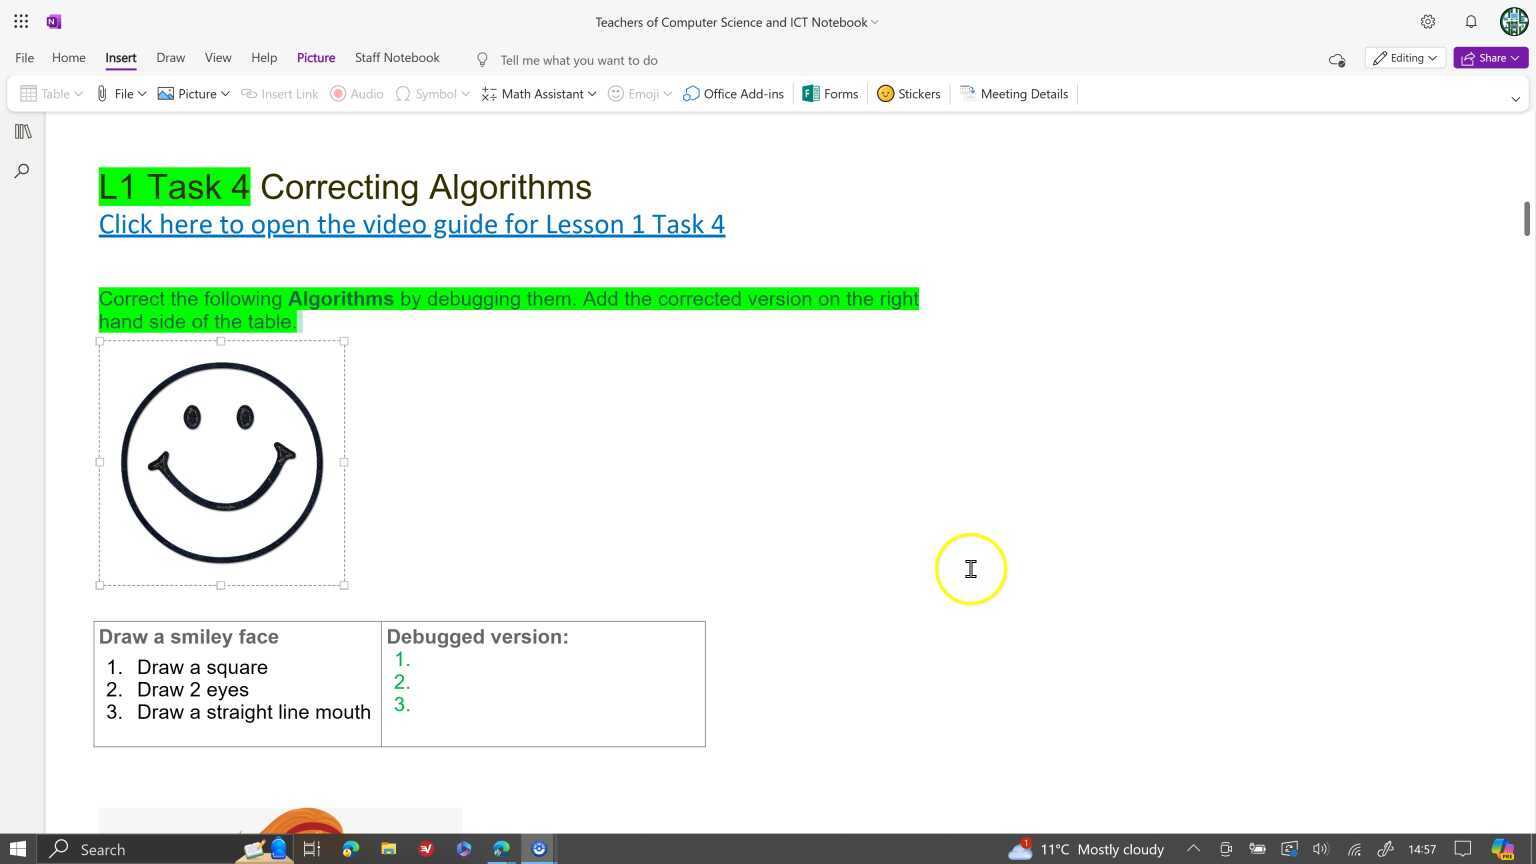Open the Stickers panel

[x=908, y=93]
